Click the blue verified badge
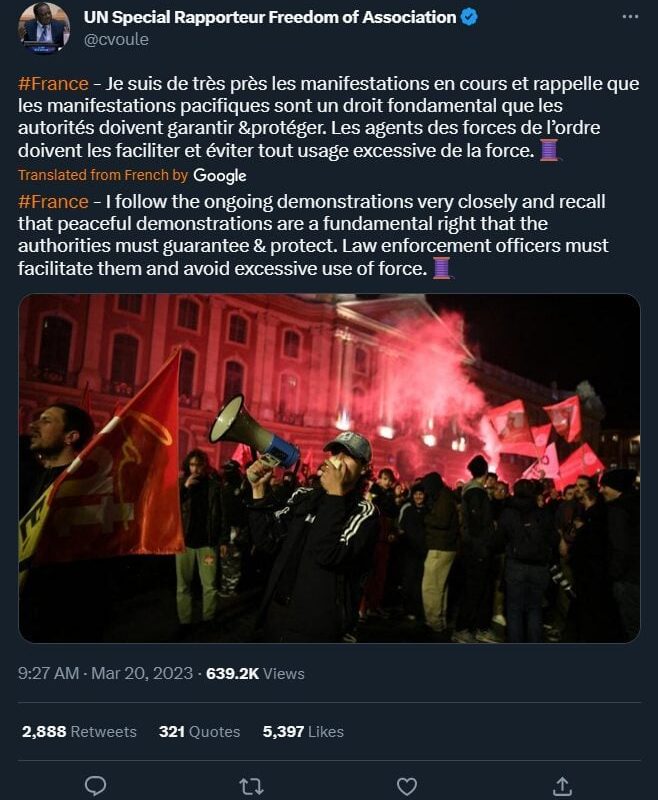This screenshot has height=800, width=658. click(468, 17)
